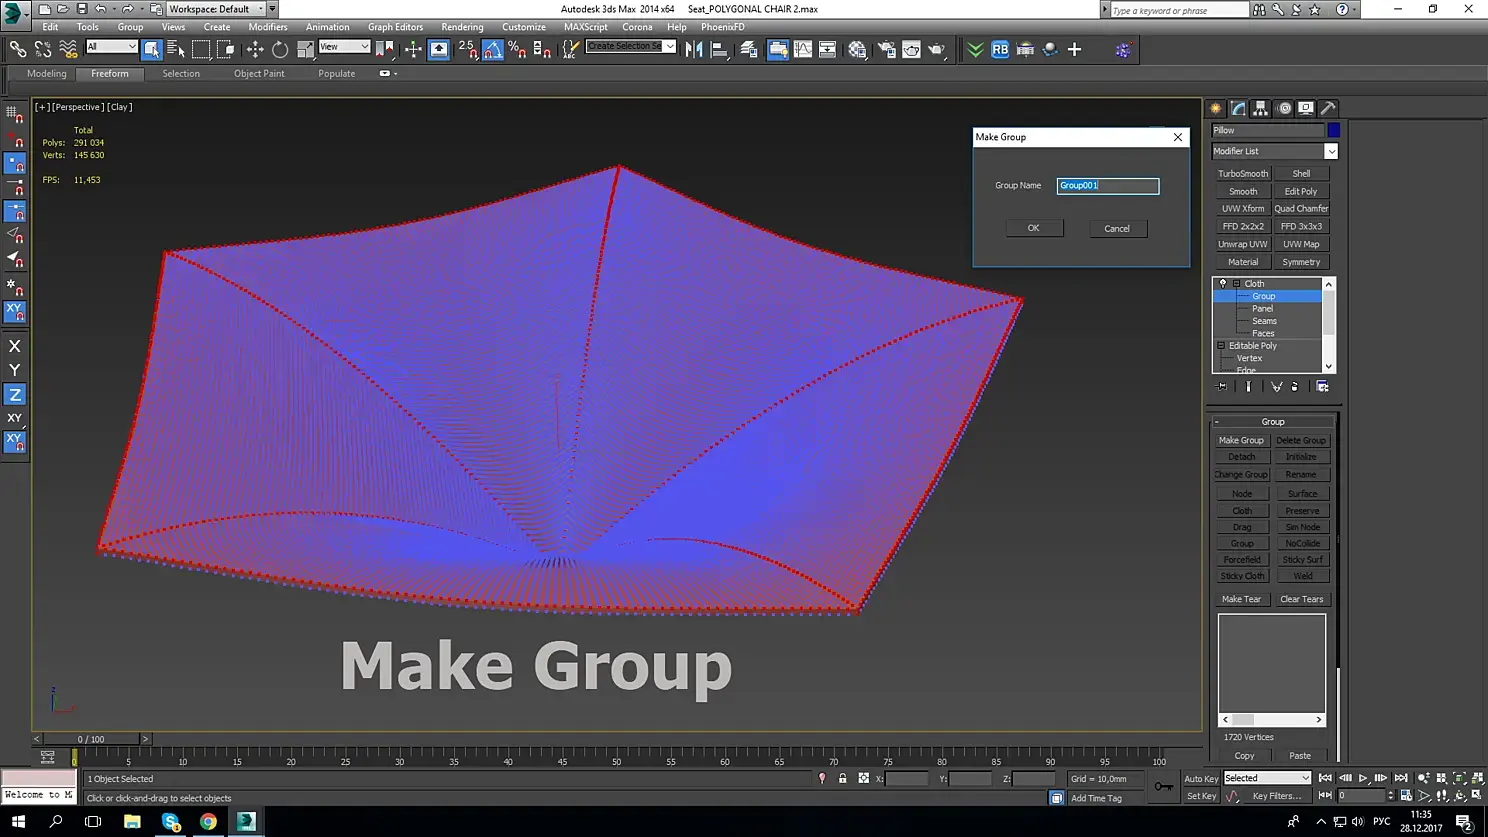Toggle Auto Key animation mode
The width and height of the screenshot is (1488, 837).
point(1200,778)
